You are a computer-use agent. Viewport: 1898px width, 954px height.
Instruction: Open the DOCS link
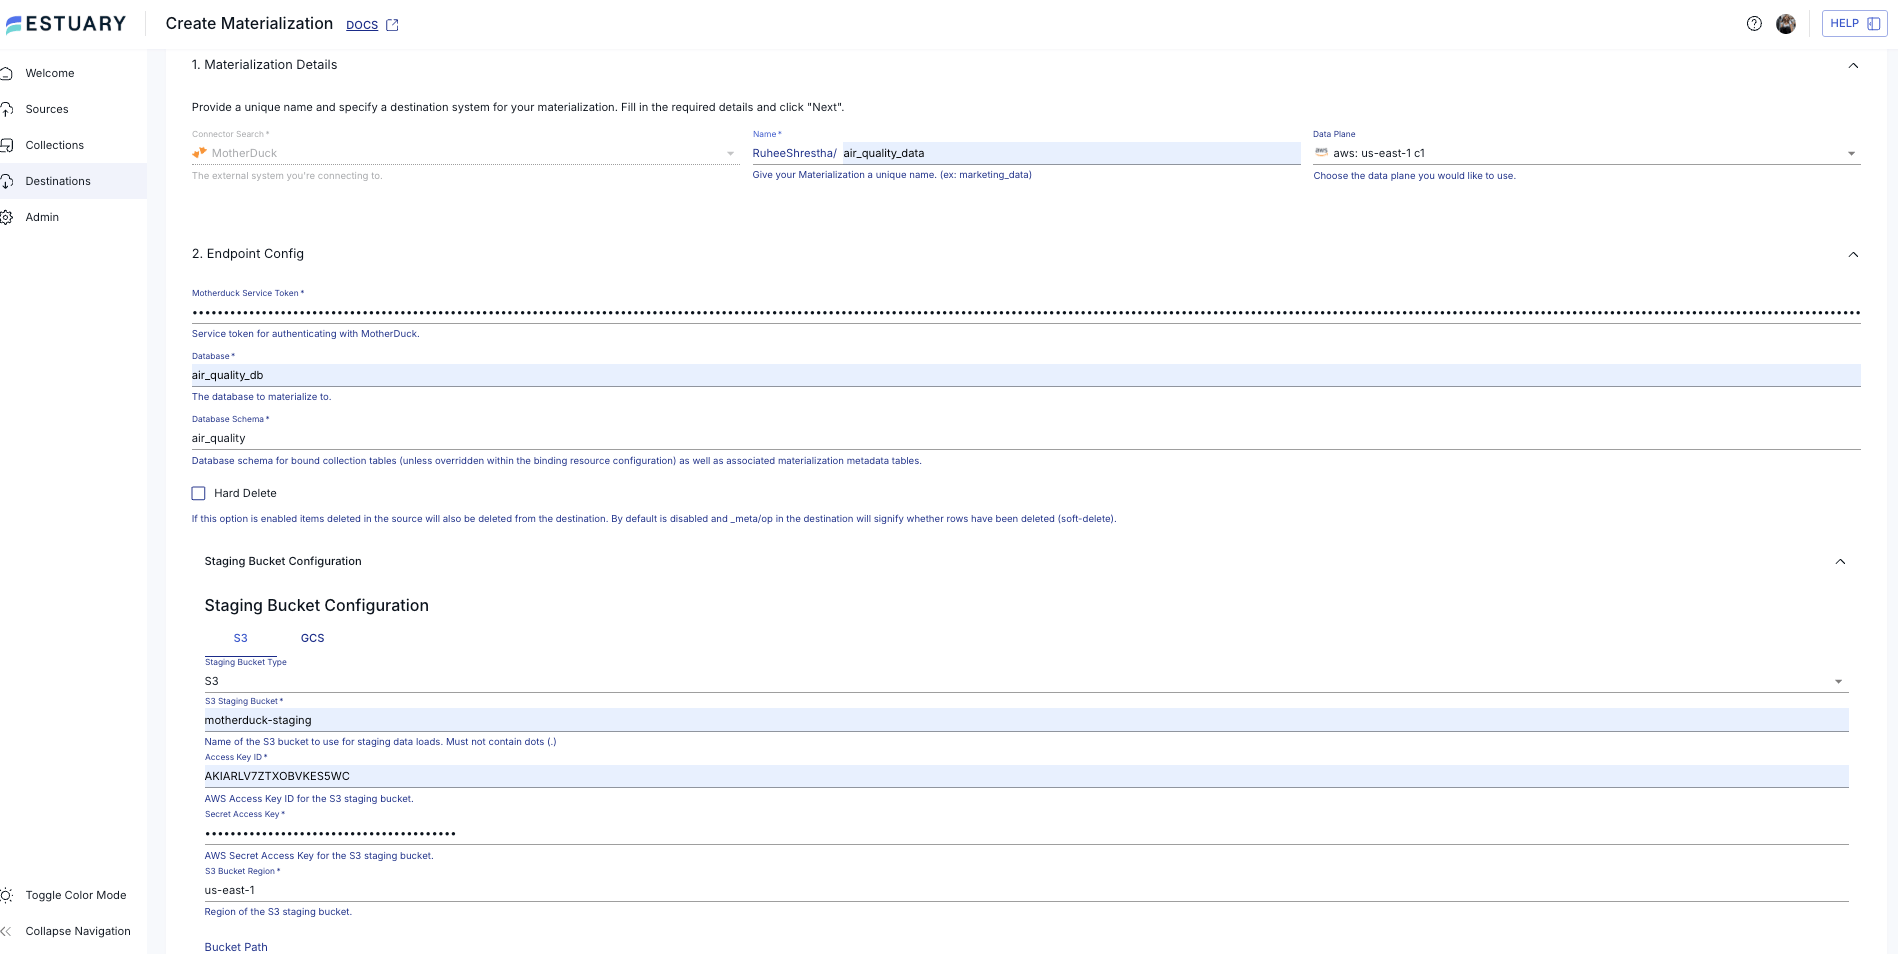362,25
